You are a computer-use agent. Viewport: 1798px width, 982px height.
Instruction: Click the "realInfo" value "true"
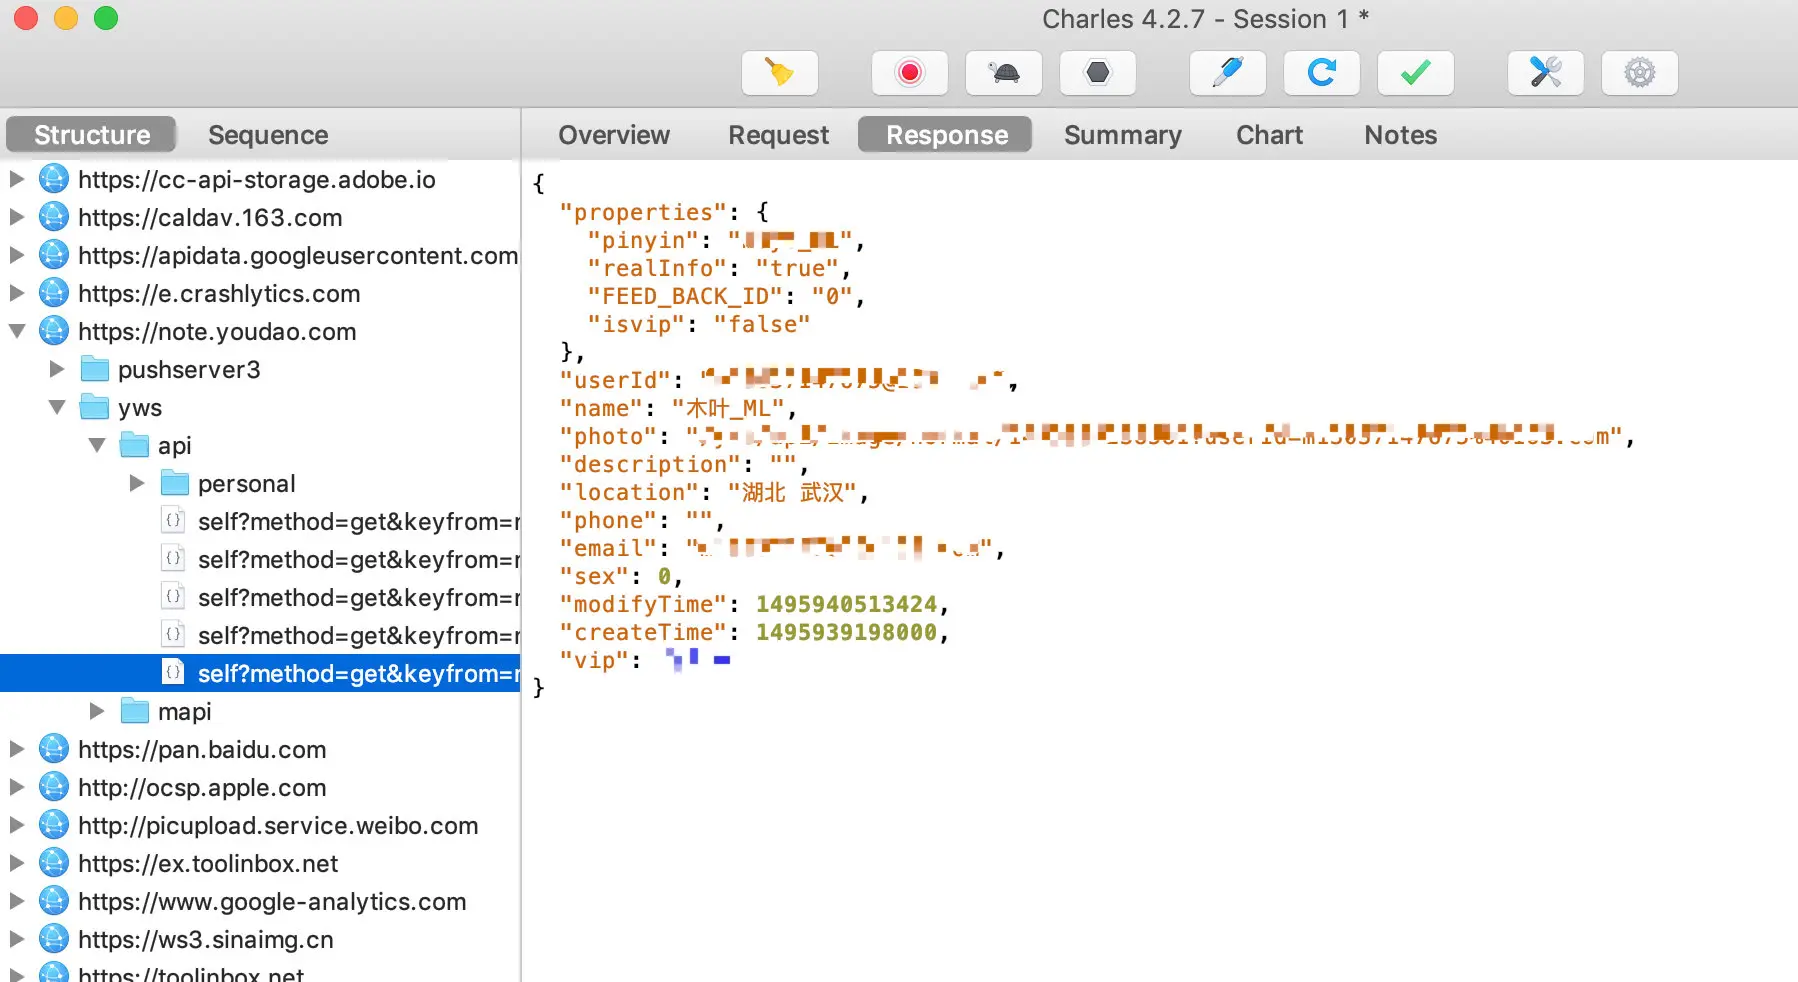click(797, 269)
